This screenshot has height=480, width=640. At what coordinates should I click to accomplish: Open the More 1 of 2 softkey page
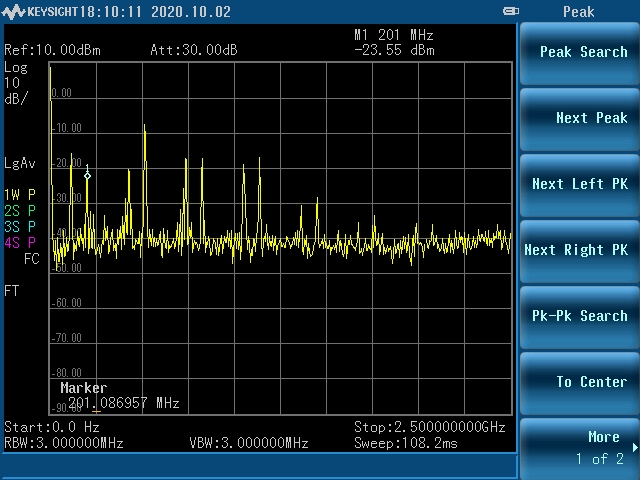click(579, 448)
